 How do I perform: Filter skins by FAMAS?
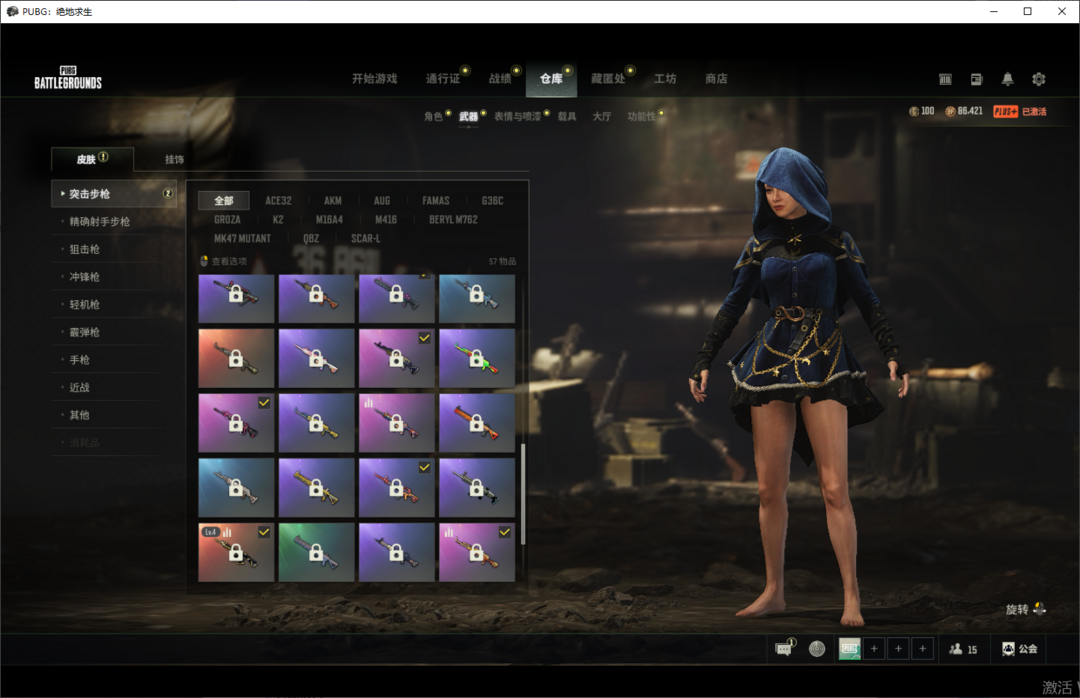point(436,201)
